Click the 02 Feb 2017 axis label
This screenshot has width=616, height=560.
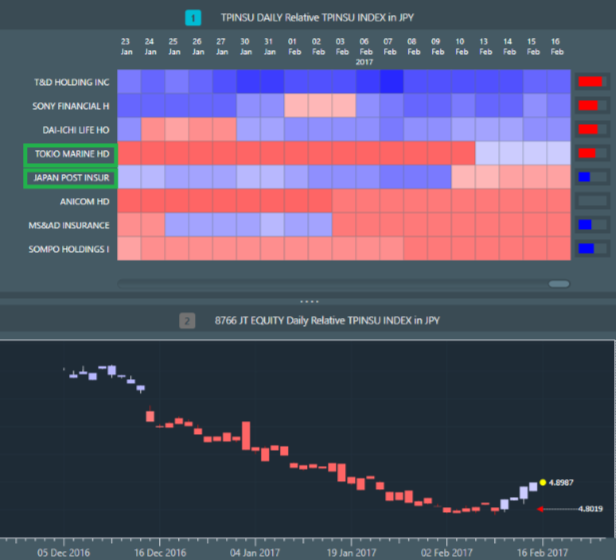[447, 553]
